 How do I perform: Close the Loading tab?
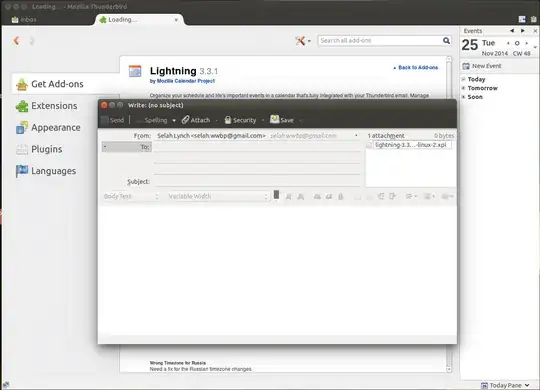pos(176,20)
